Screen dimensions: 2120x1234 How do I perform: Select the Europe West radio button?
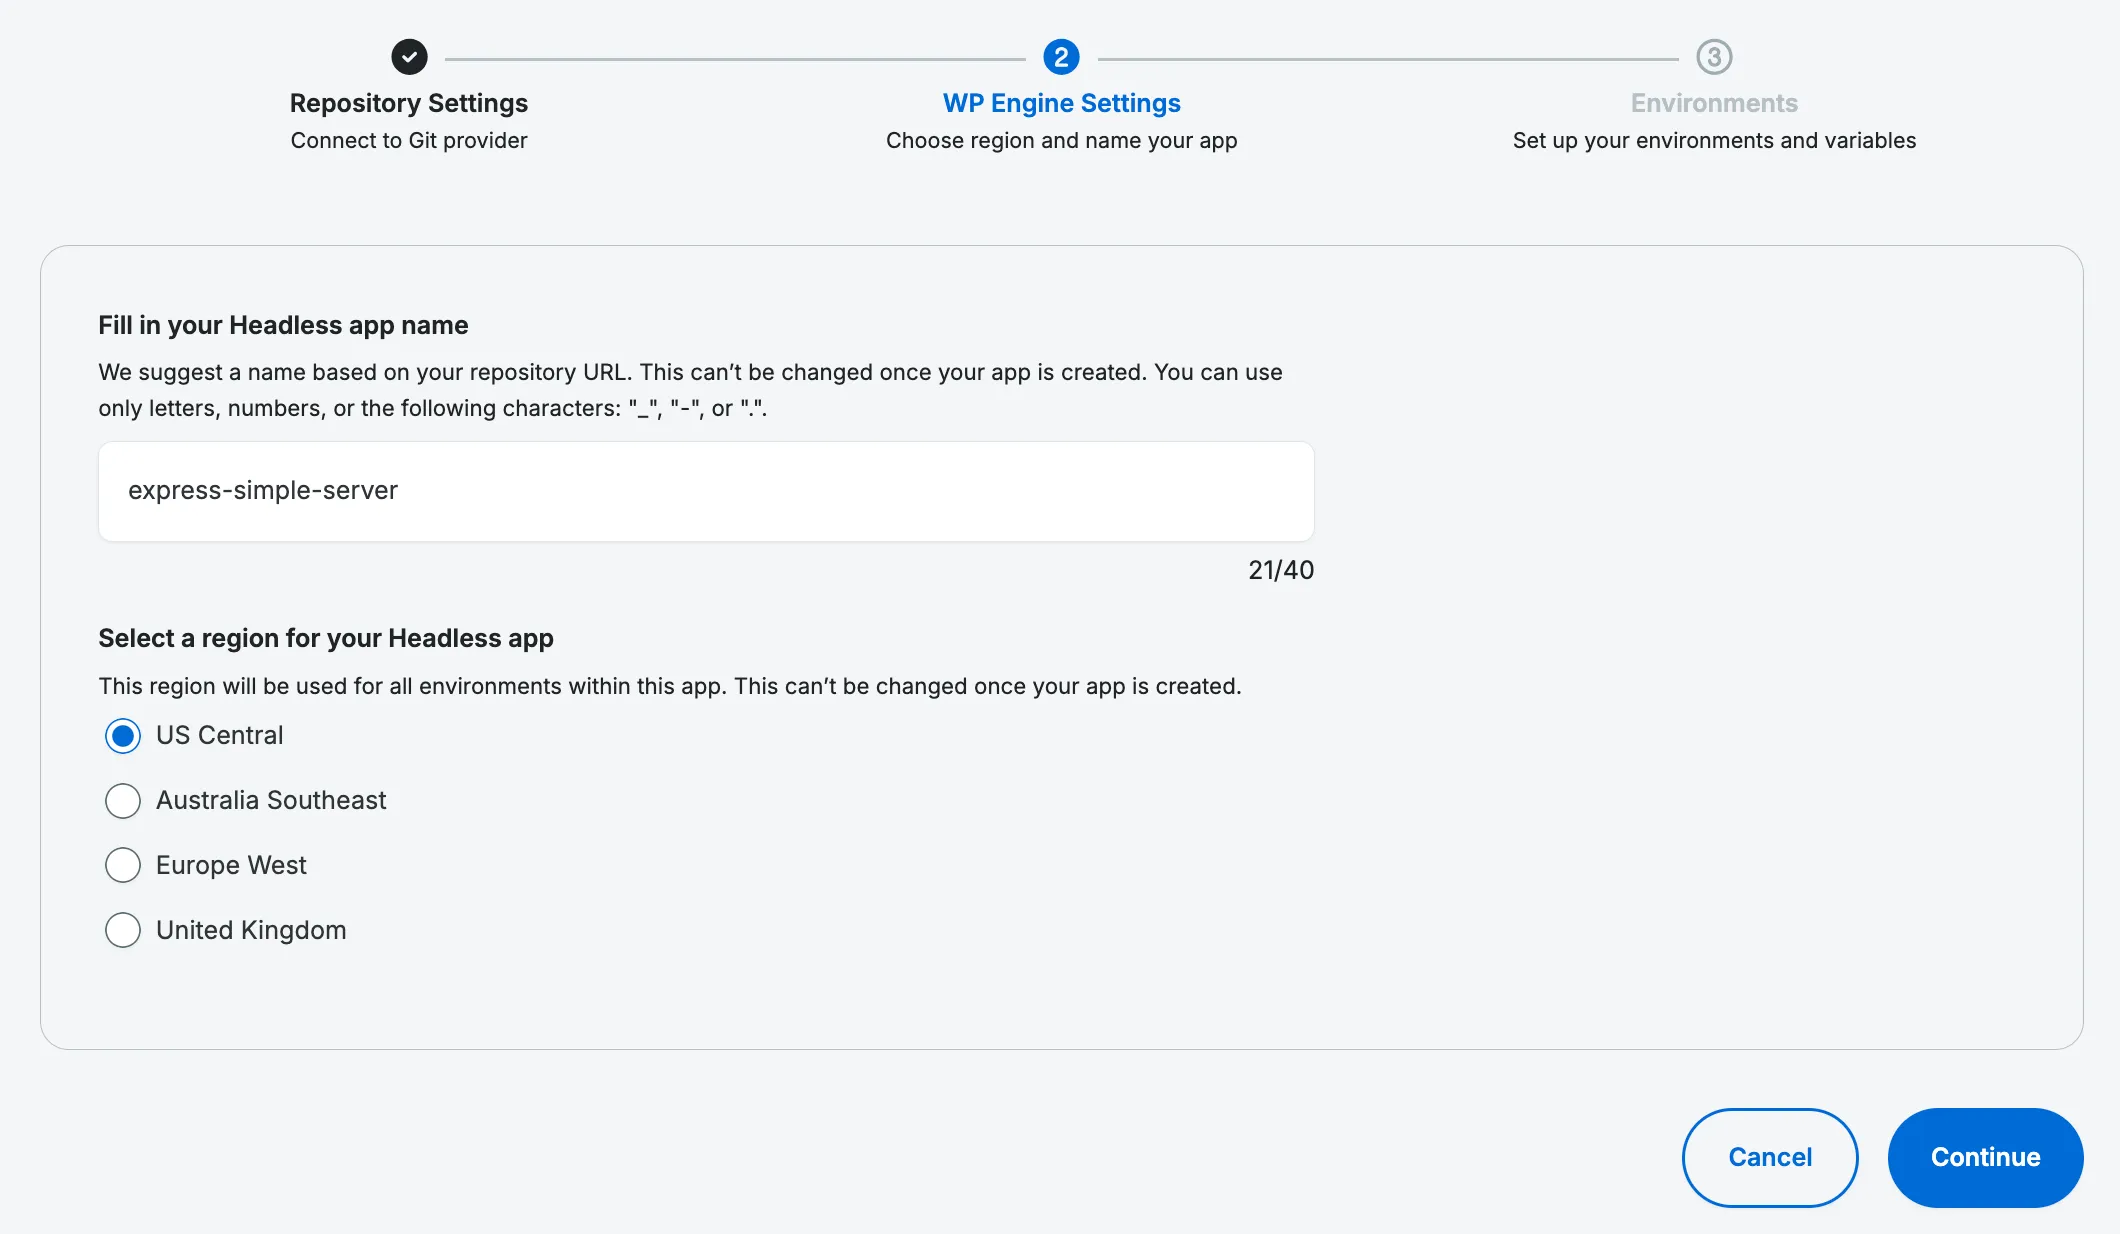[122, 865]
